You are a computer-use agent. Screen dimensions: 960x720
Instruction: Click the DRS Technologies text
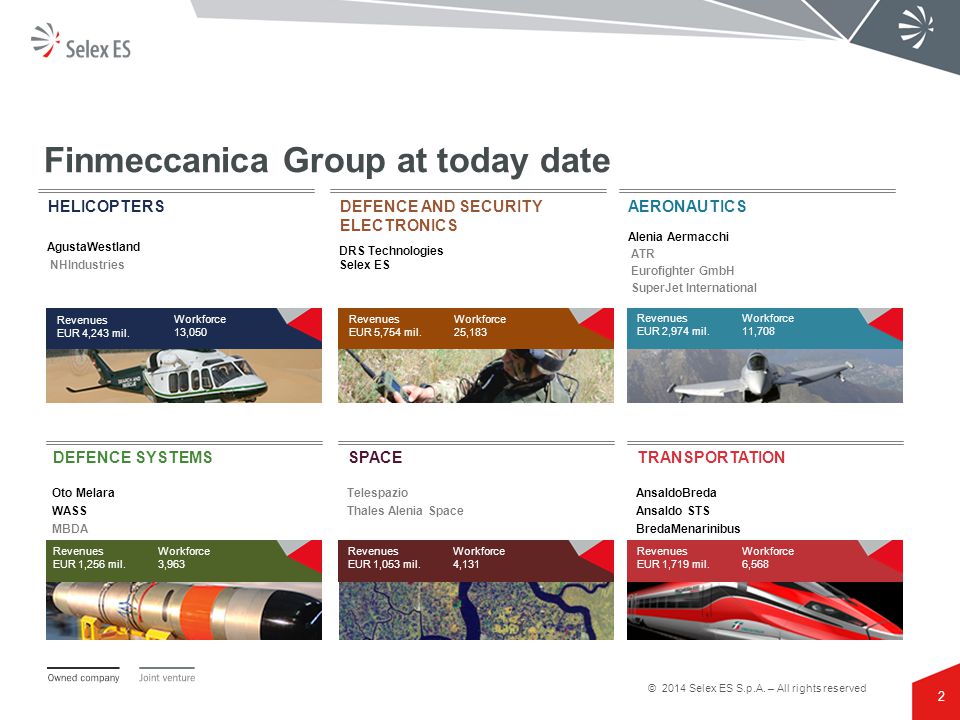(391, 250)
